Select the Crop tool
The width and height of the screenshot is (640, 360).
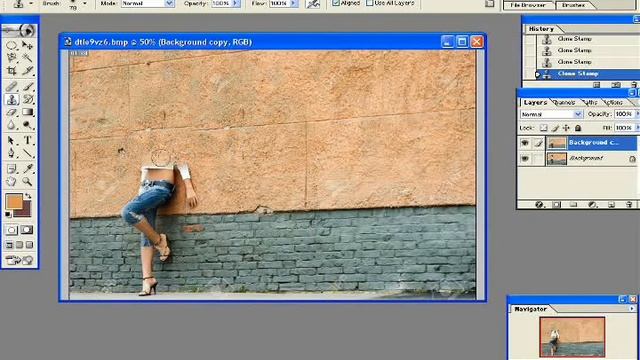(11, 70)
